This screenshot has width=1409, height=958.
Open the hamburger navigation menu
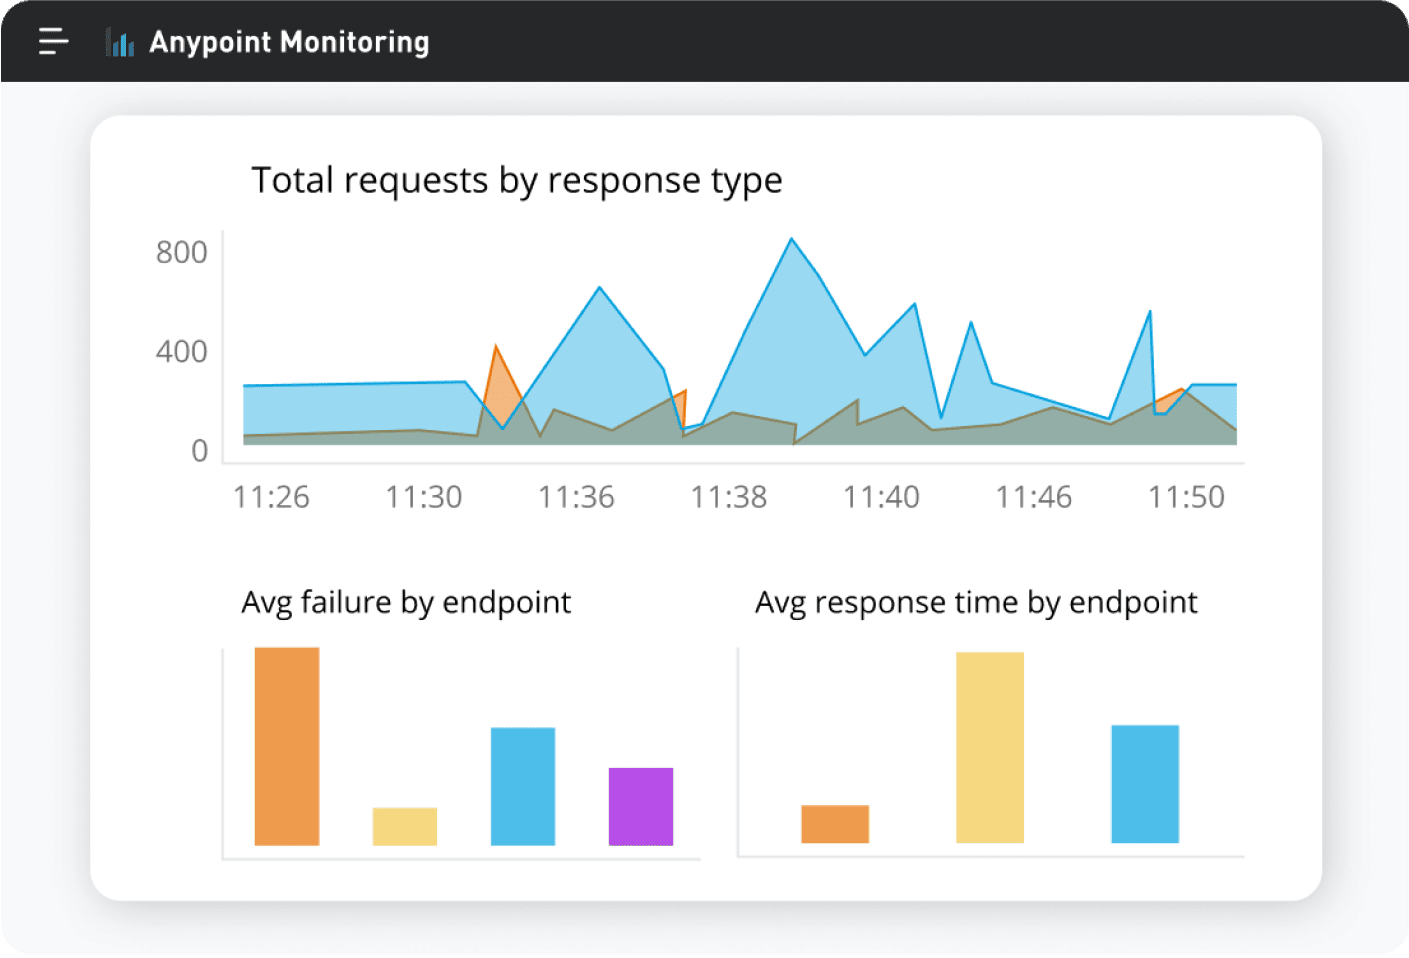[x=53, y=42]
